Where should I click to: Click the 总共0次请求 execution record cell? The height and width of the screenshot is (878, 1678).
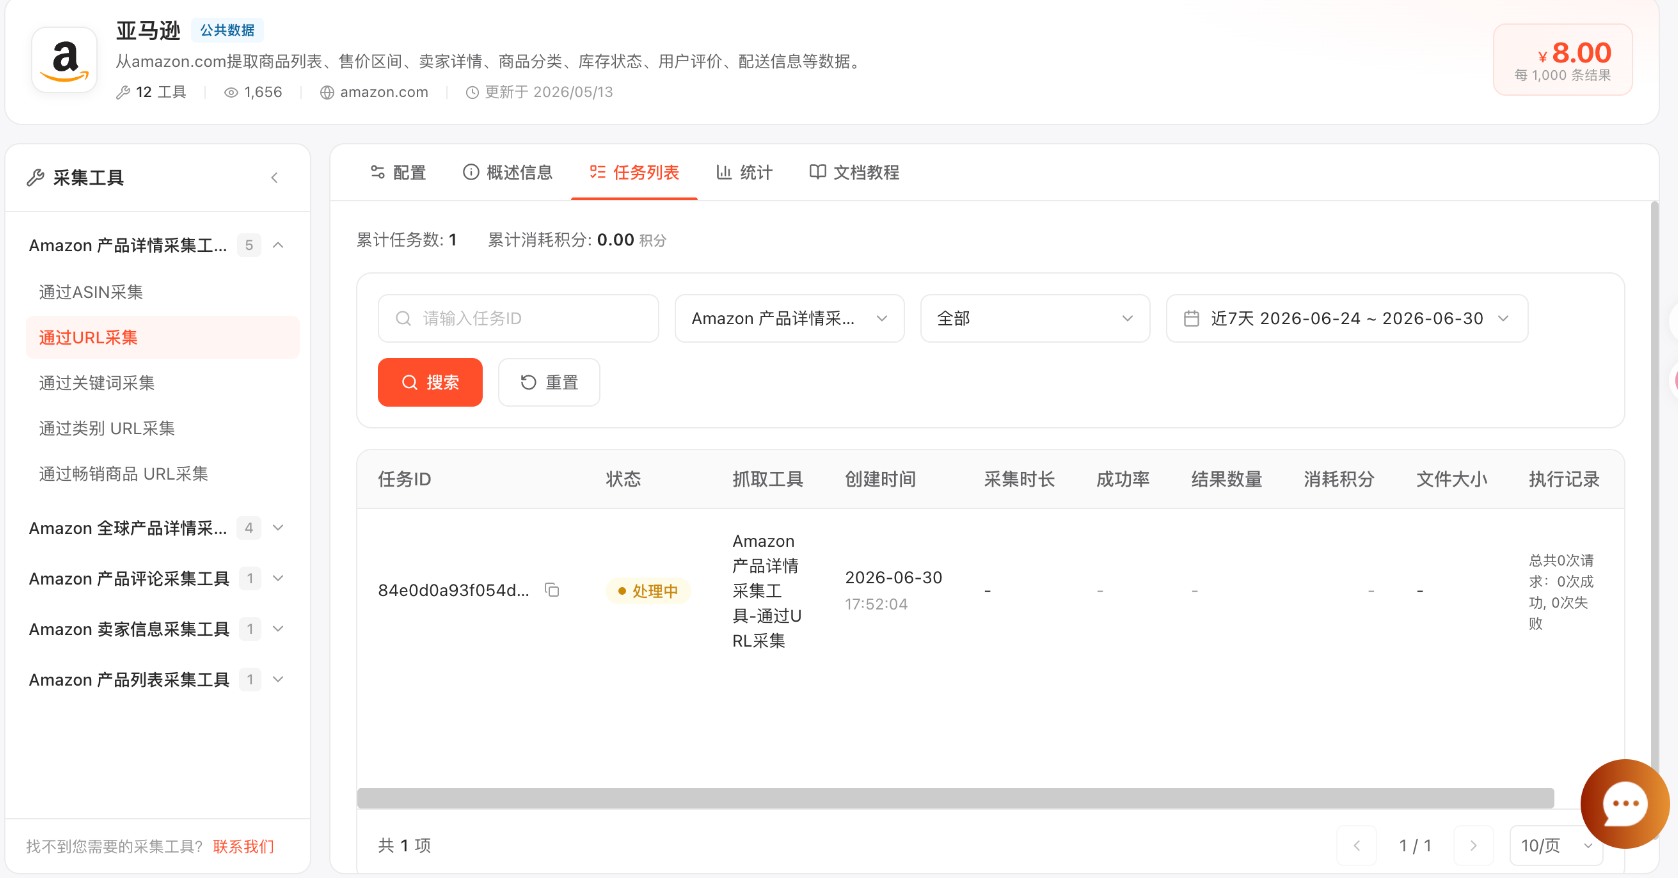pos(1561,592)
